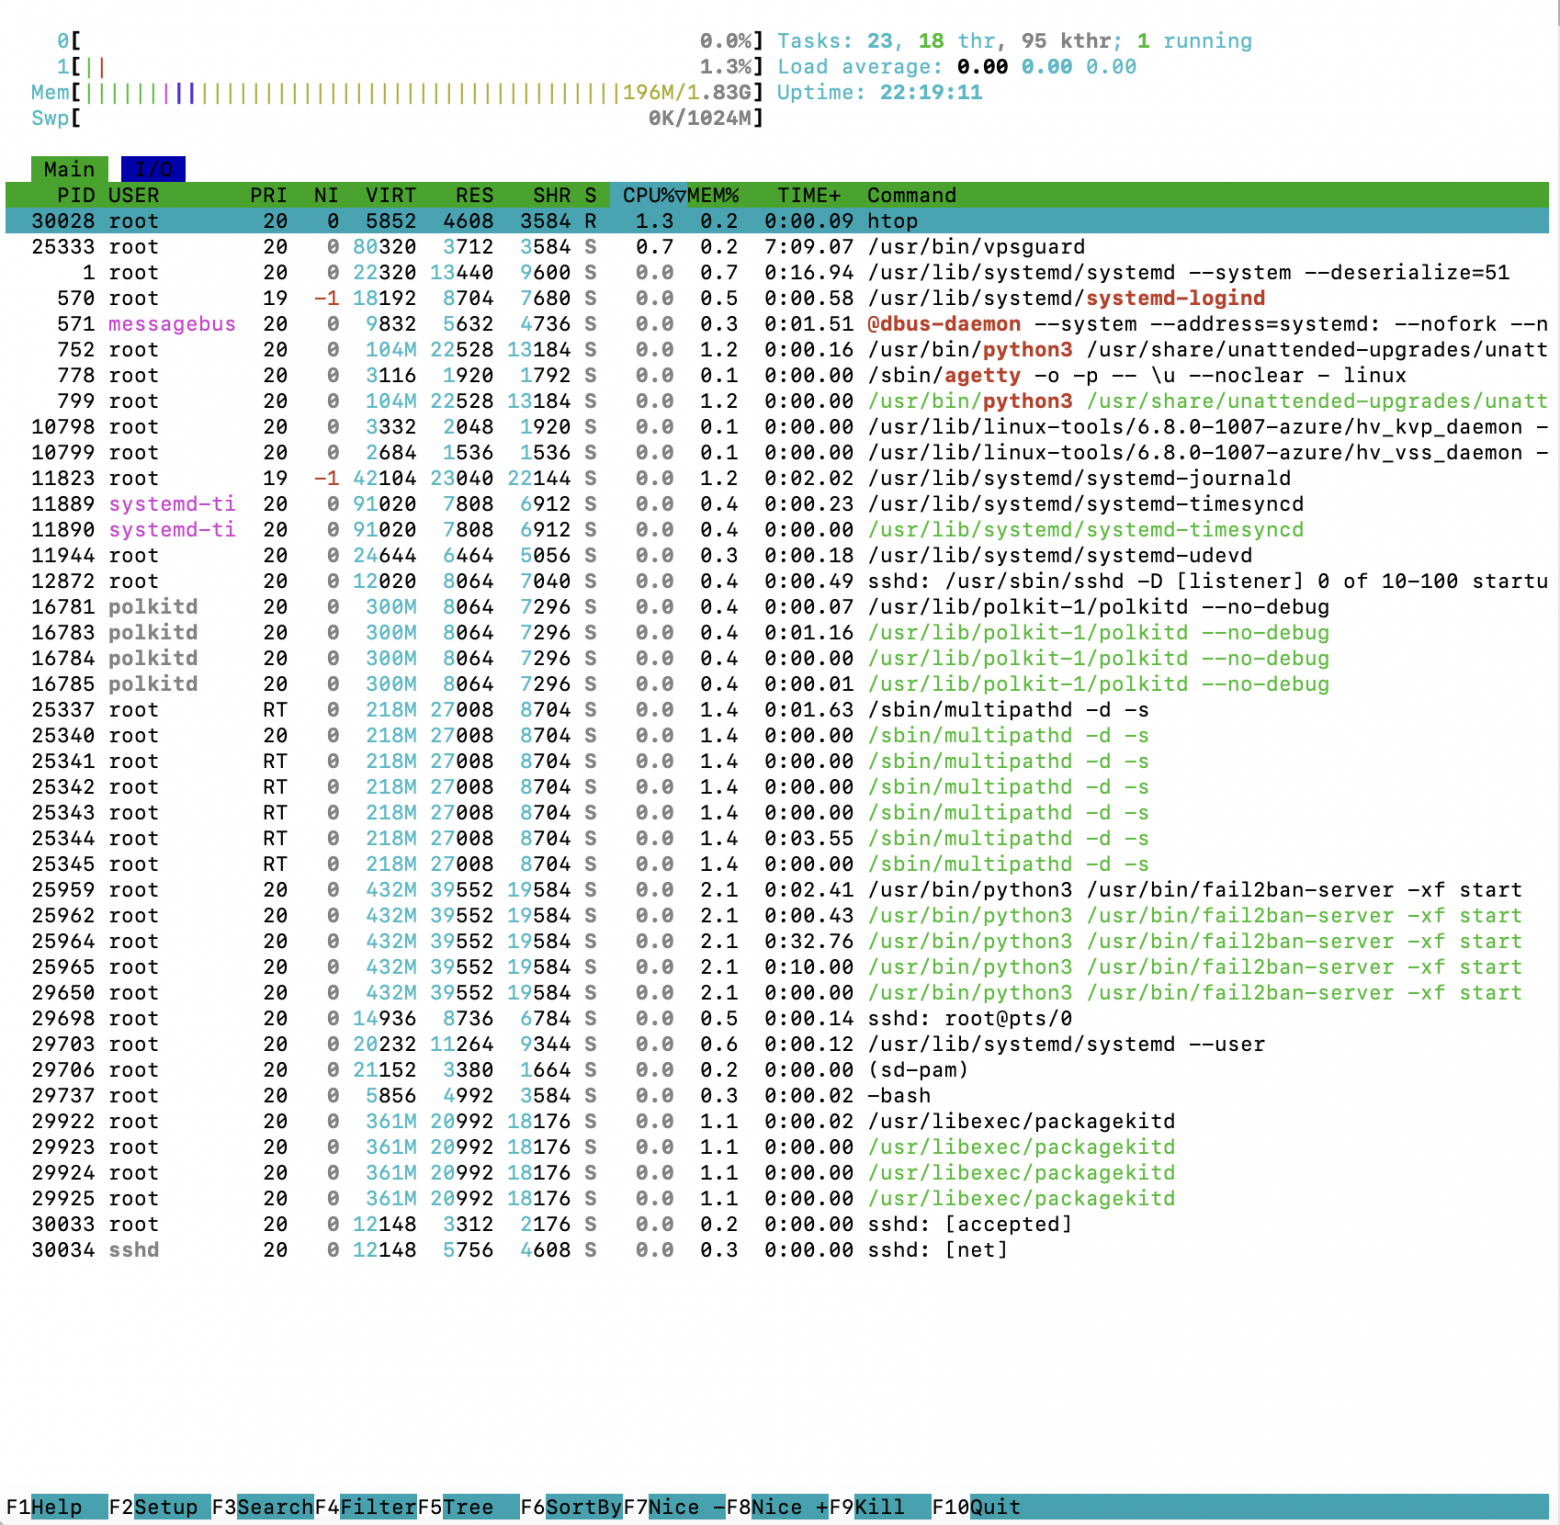Sort by the SHR column header
Image resolution: width=1560 pixels, height=1525 pixels.
tap(552, 195)
